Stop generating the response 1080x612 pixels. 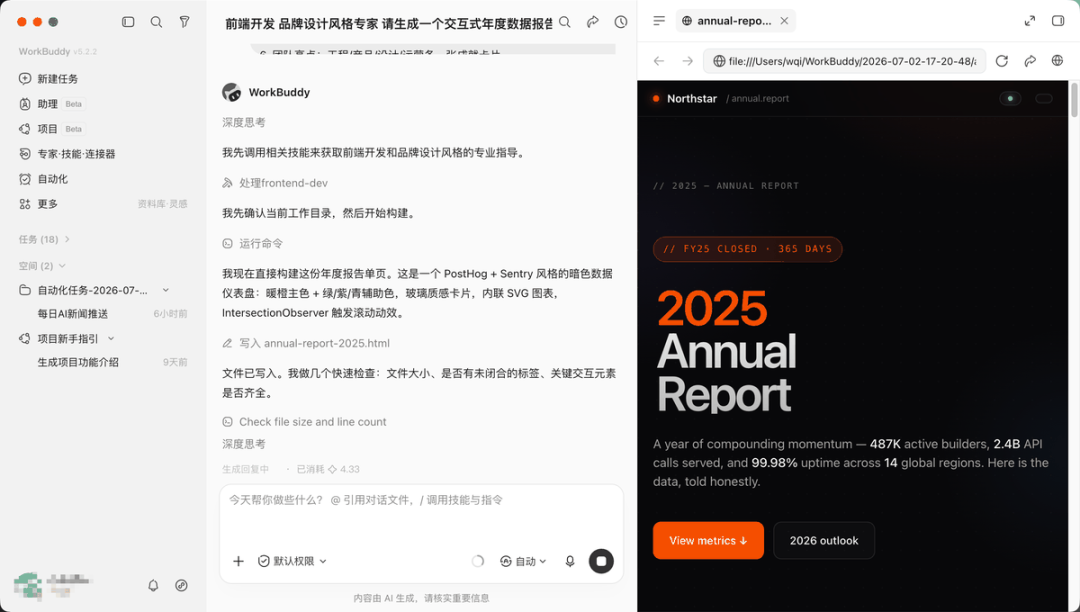(601, 561)
